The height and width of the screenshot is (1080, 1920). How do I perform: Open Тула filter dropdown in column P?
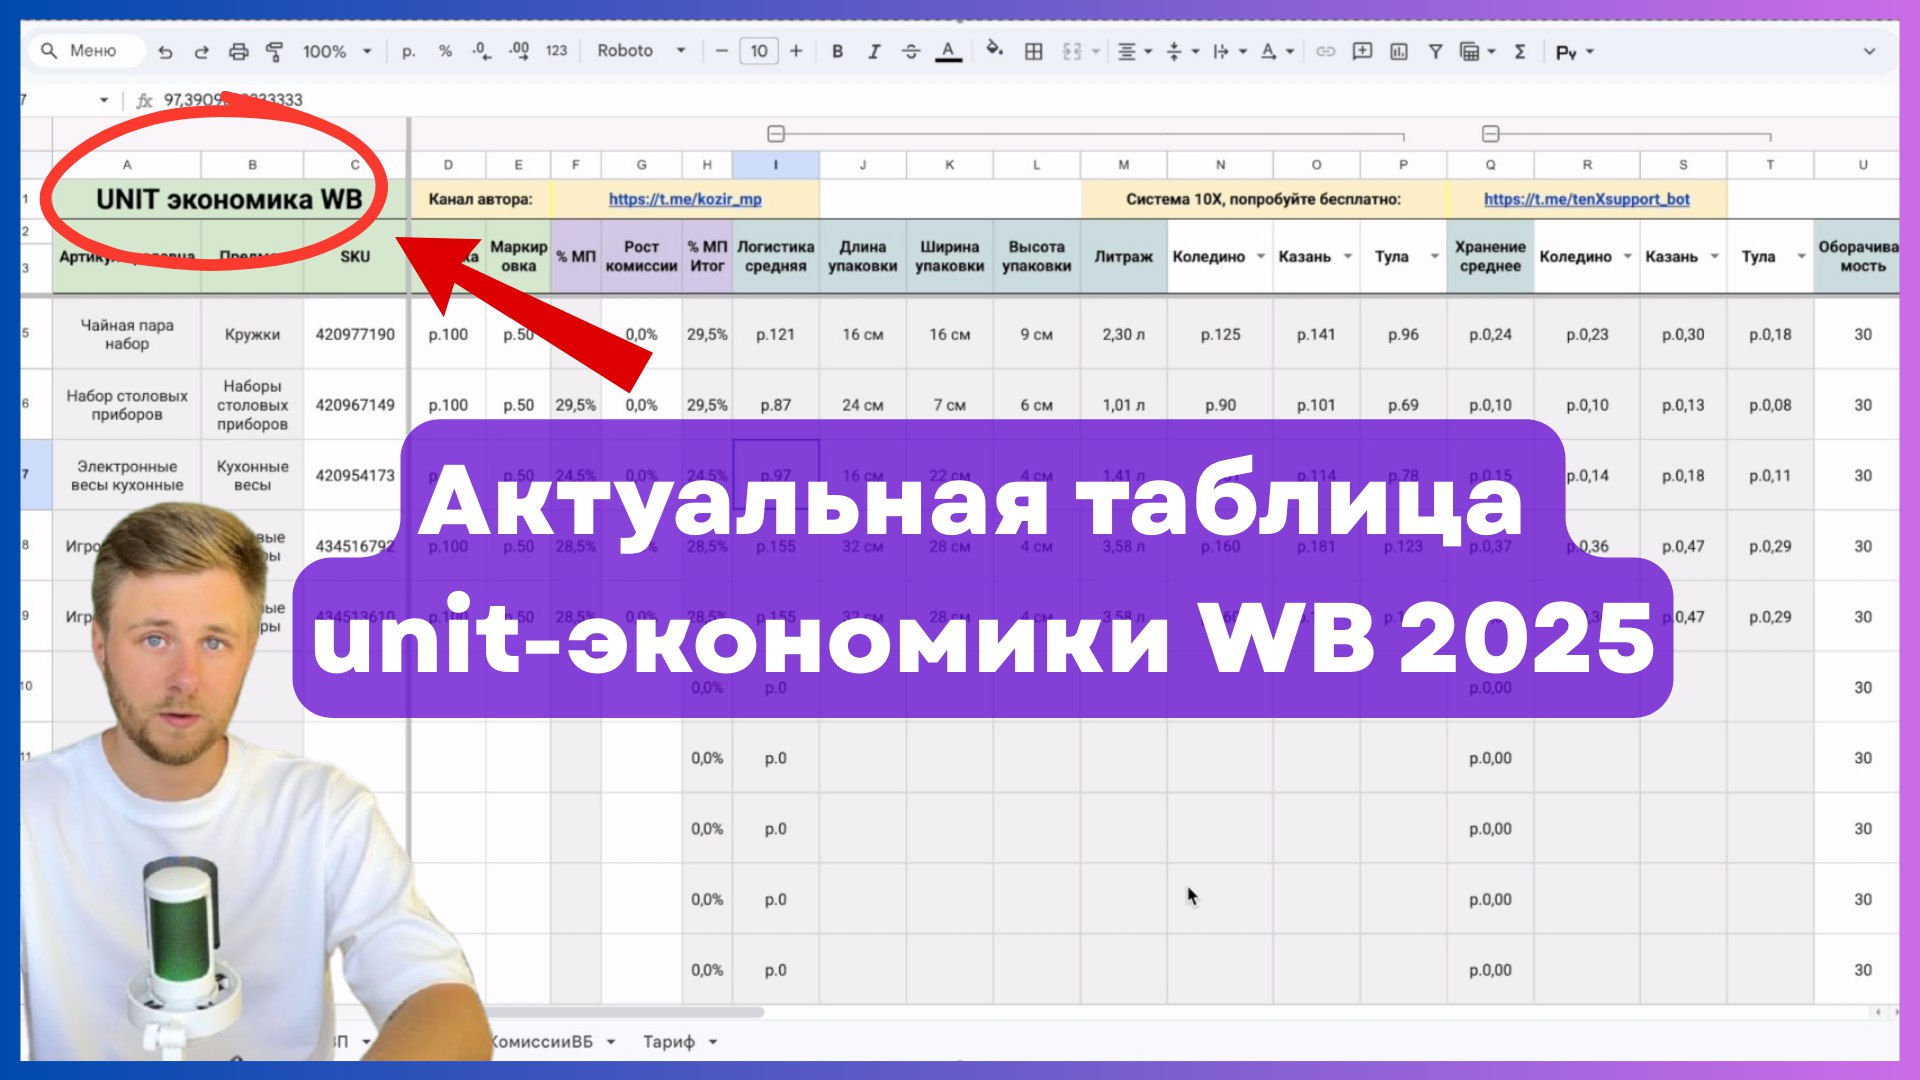pos(1434,257)
